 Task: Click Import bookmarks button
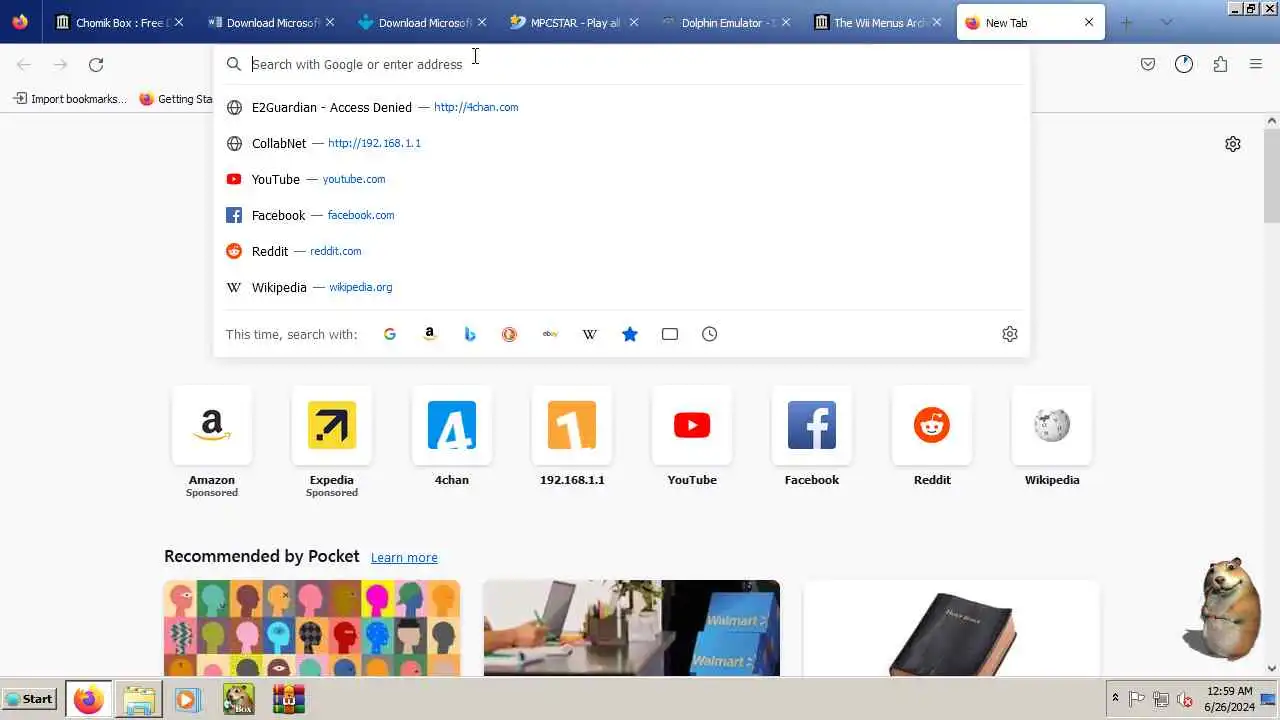[x=70, y=99]
